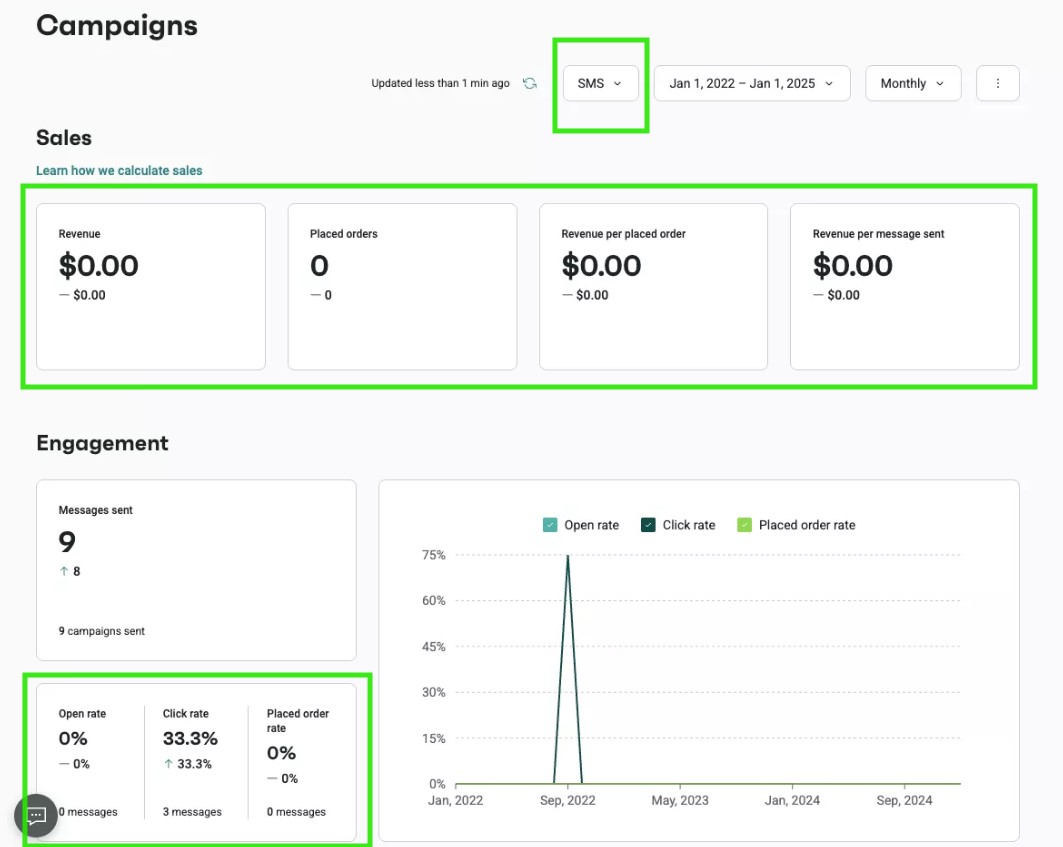Click the Placed order rate 0% value

[x=281, y=753]
